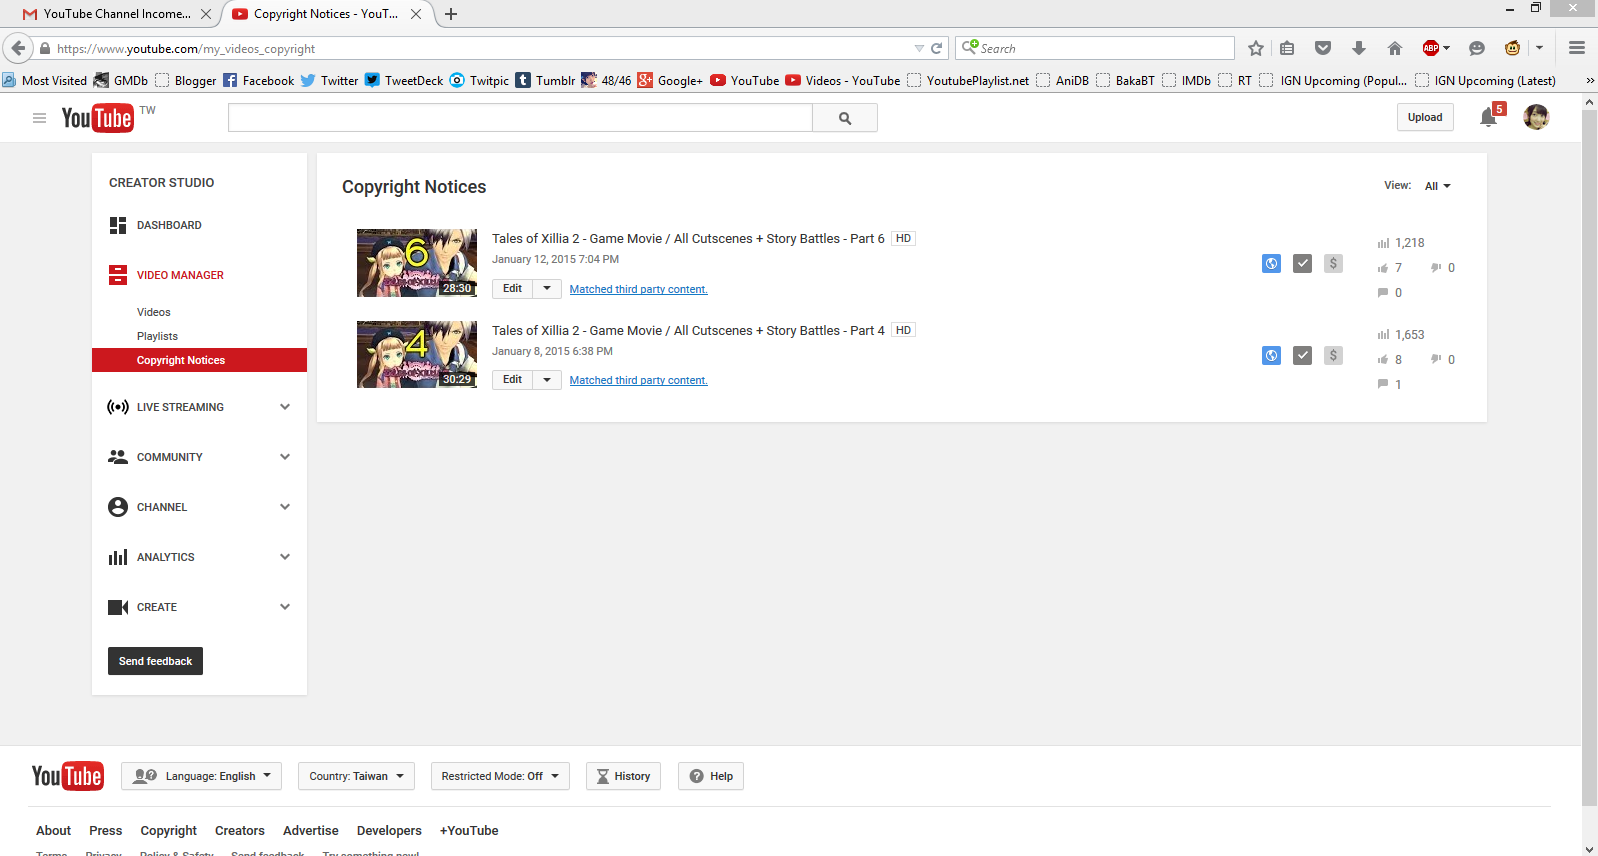Open the Edit dropdown arrow for Part 6
The width and height of the screenshot is (1598, 856).
pyautogui.click(x=547, y=288)
